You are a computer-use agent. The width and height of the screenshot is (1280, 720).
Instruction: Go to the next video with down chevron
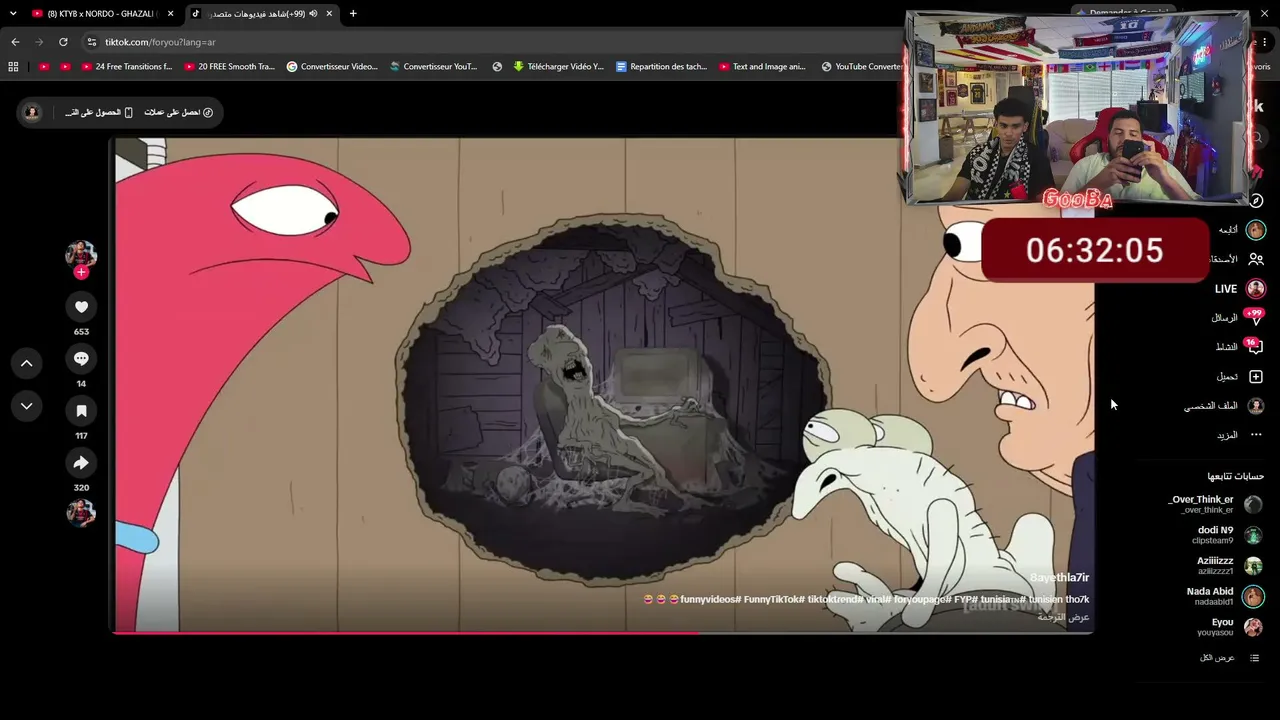coord(27,406)
